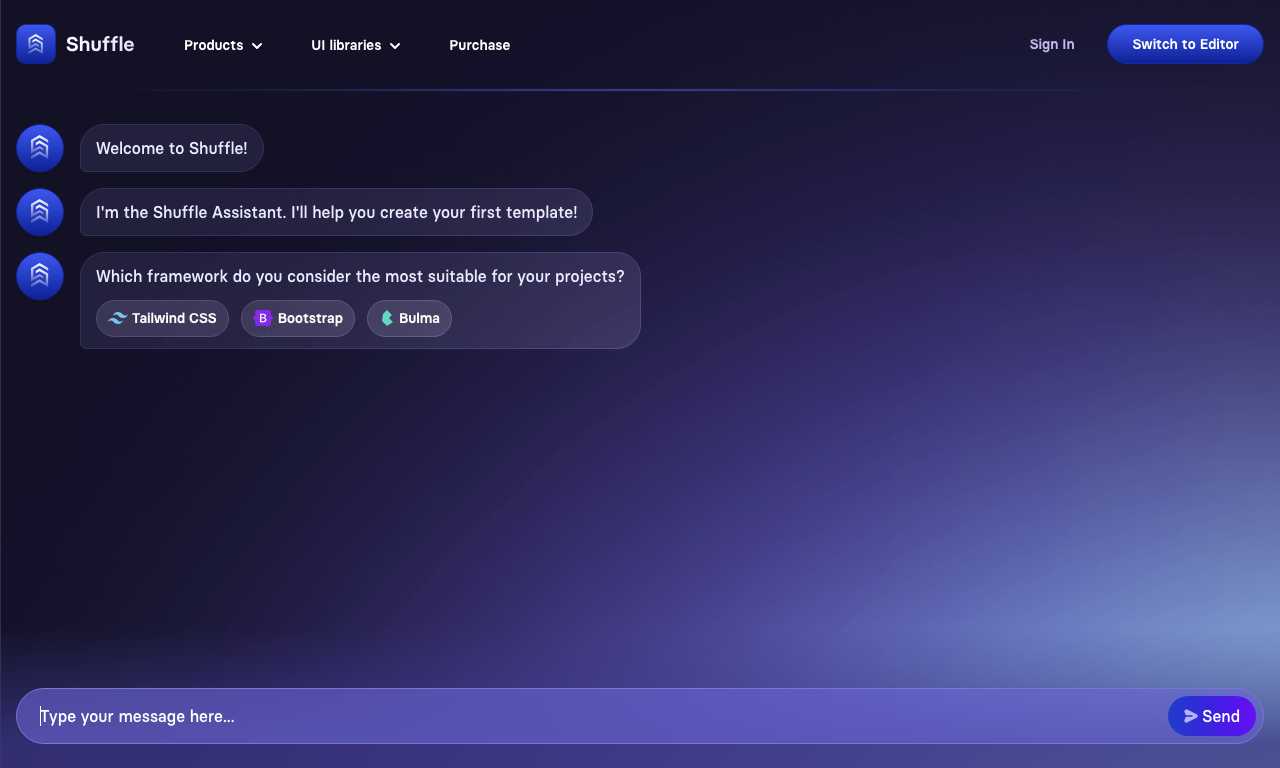Image resolution: width=1280 pixels, height=768 pixels.
Task: Open the UI libraries menu
Action: tap(356, 45)
